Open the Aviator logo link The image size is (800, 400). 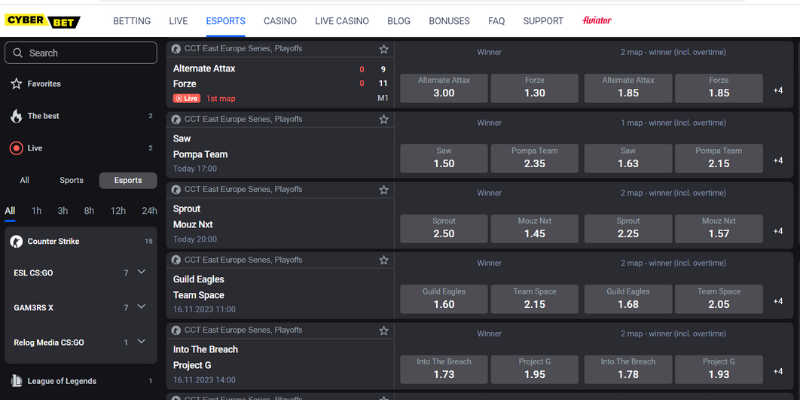(596, 21)
